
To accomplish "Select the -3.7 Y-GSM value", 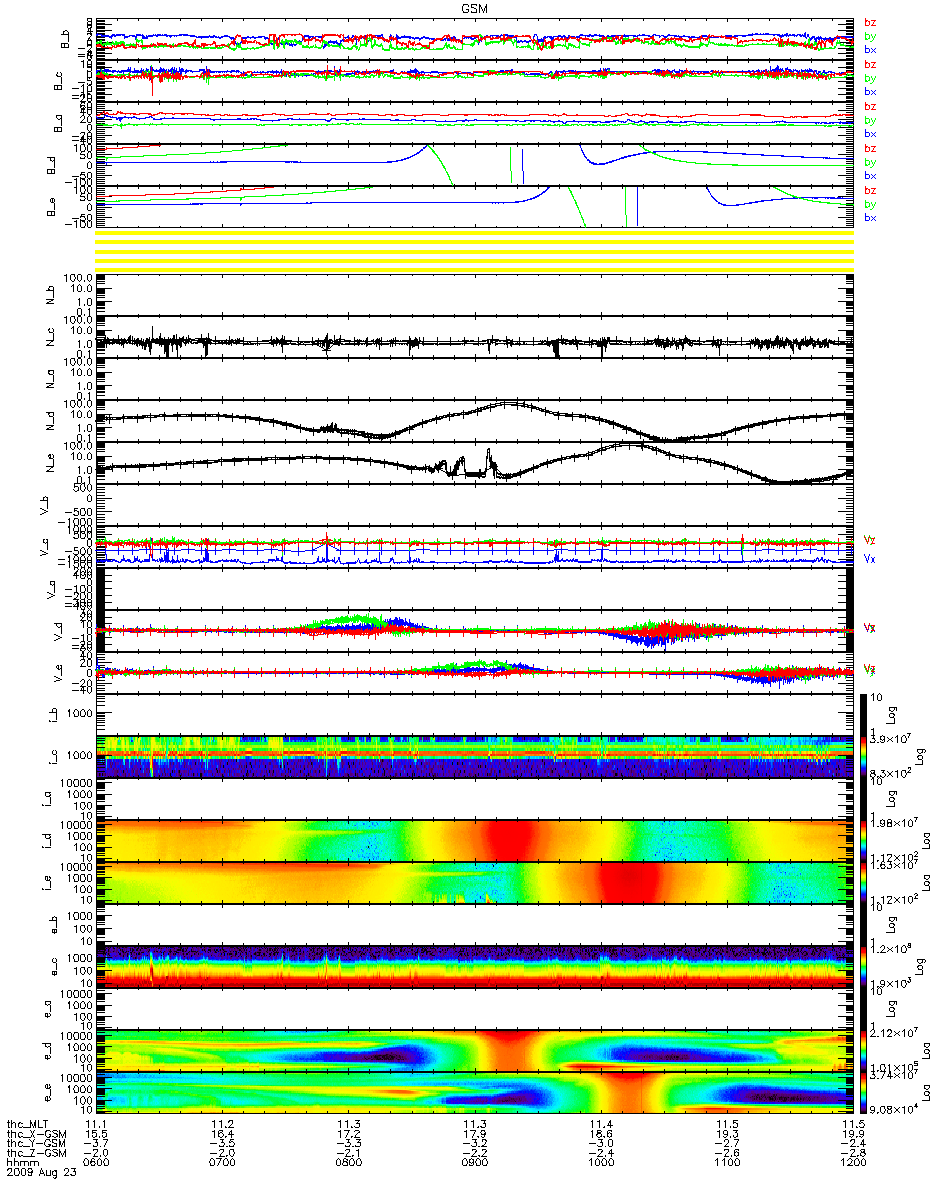I will tap(97, 1142).
